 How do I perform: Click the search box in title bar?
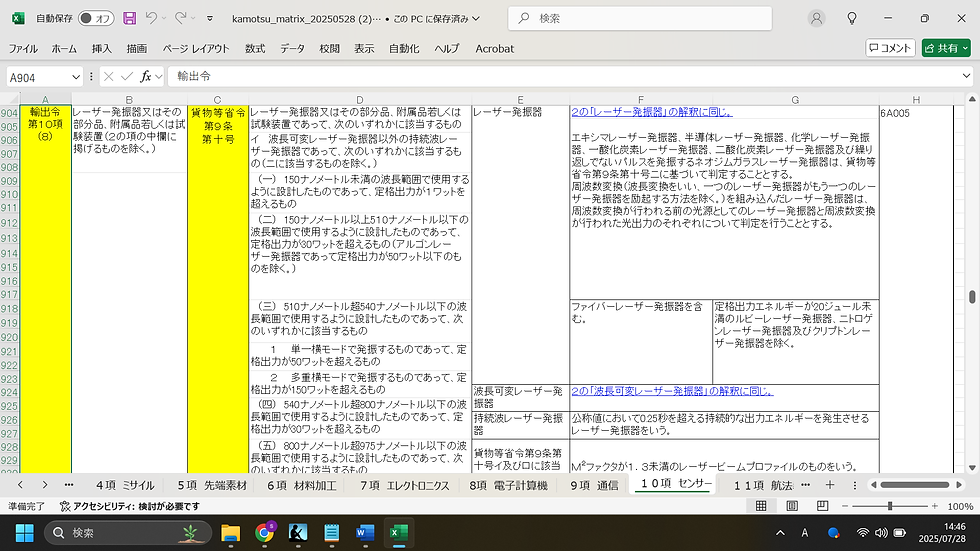coord(640,19)
